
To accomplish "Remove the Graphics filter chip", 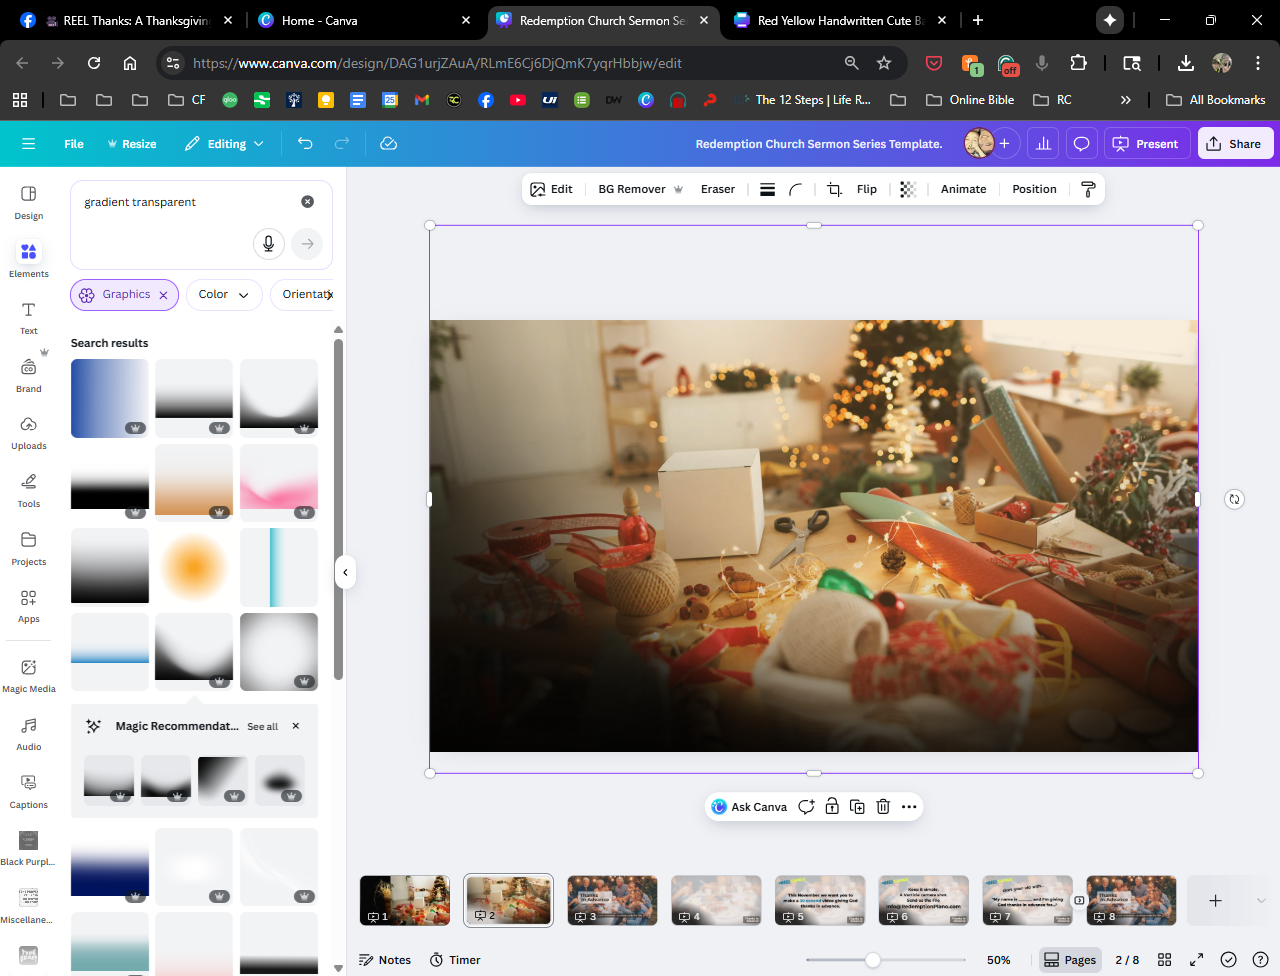I will click(163, 295).
